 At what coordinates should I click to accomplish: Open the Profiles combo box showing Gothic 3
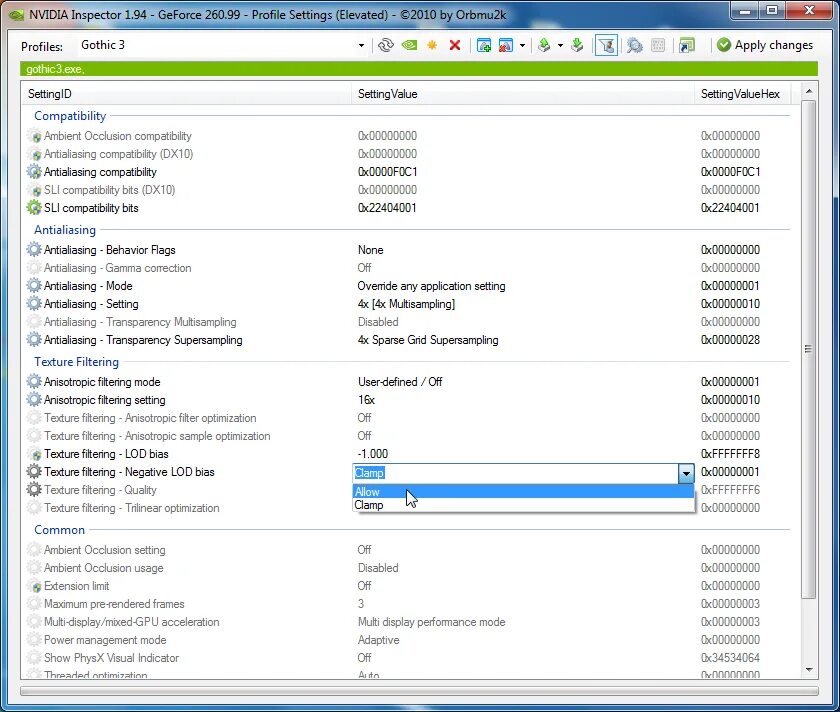coord(223,46)
